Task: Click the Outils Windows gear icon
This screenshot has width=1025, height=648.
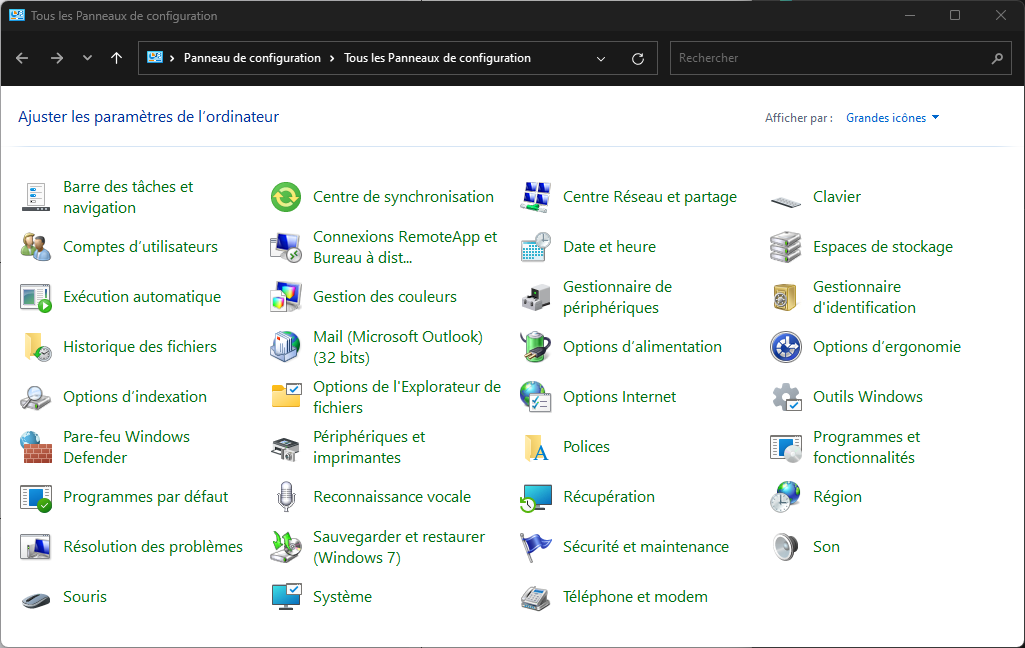Action: coord(786,397)
